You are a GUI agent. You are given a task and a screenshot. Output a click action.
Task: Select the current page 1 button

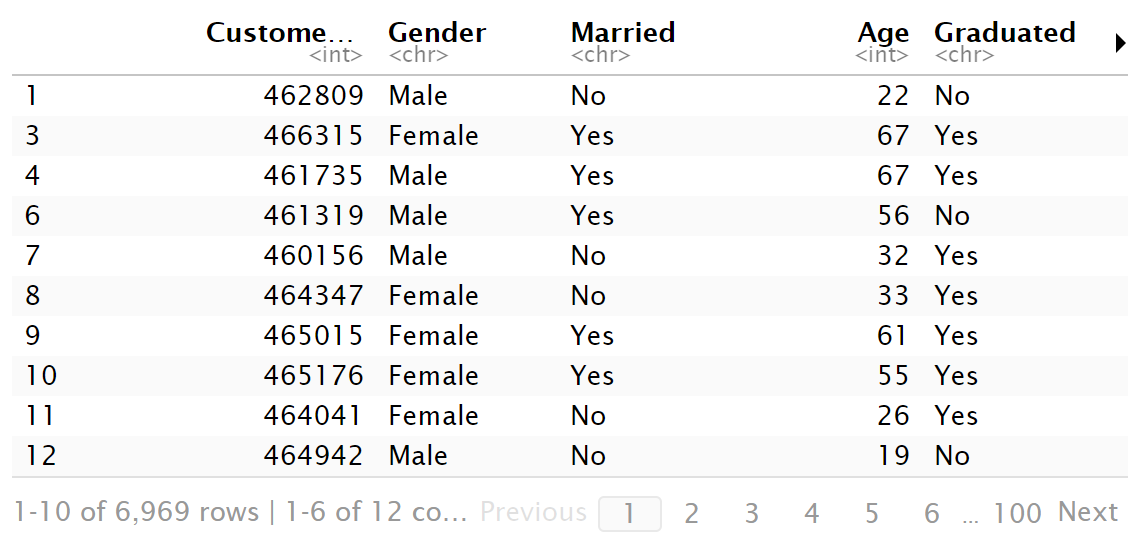coord(630,514)
